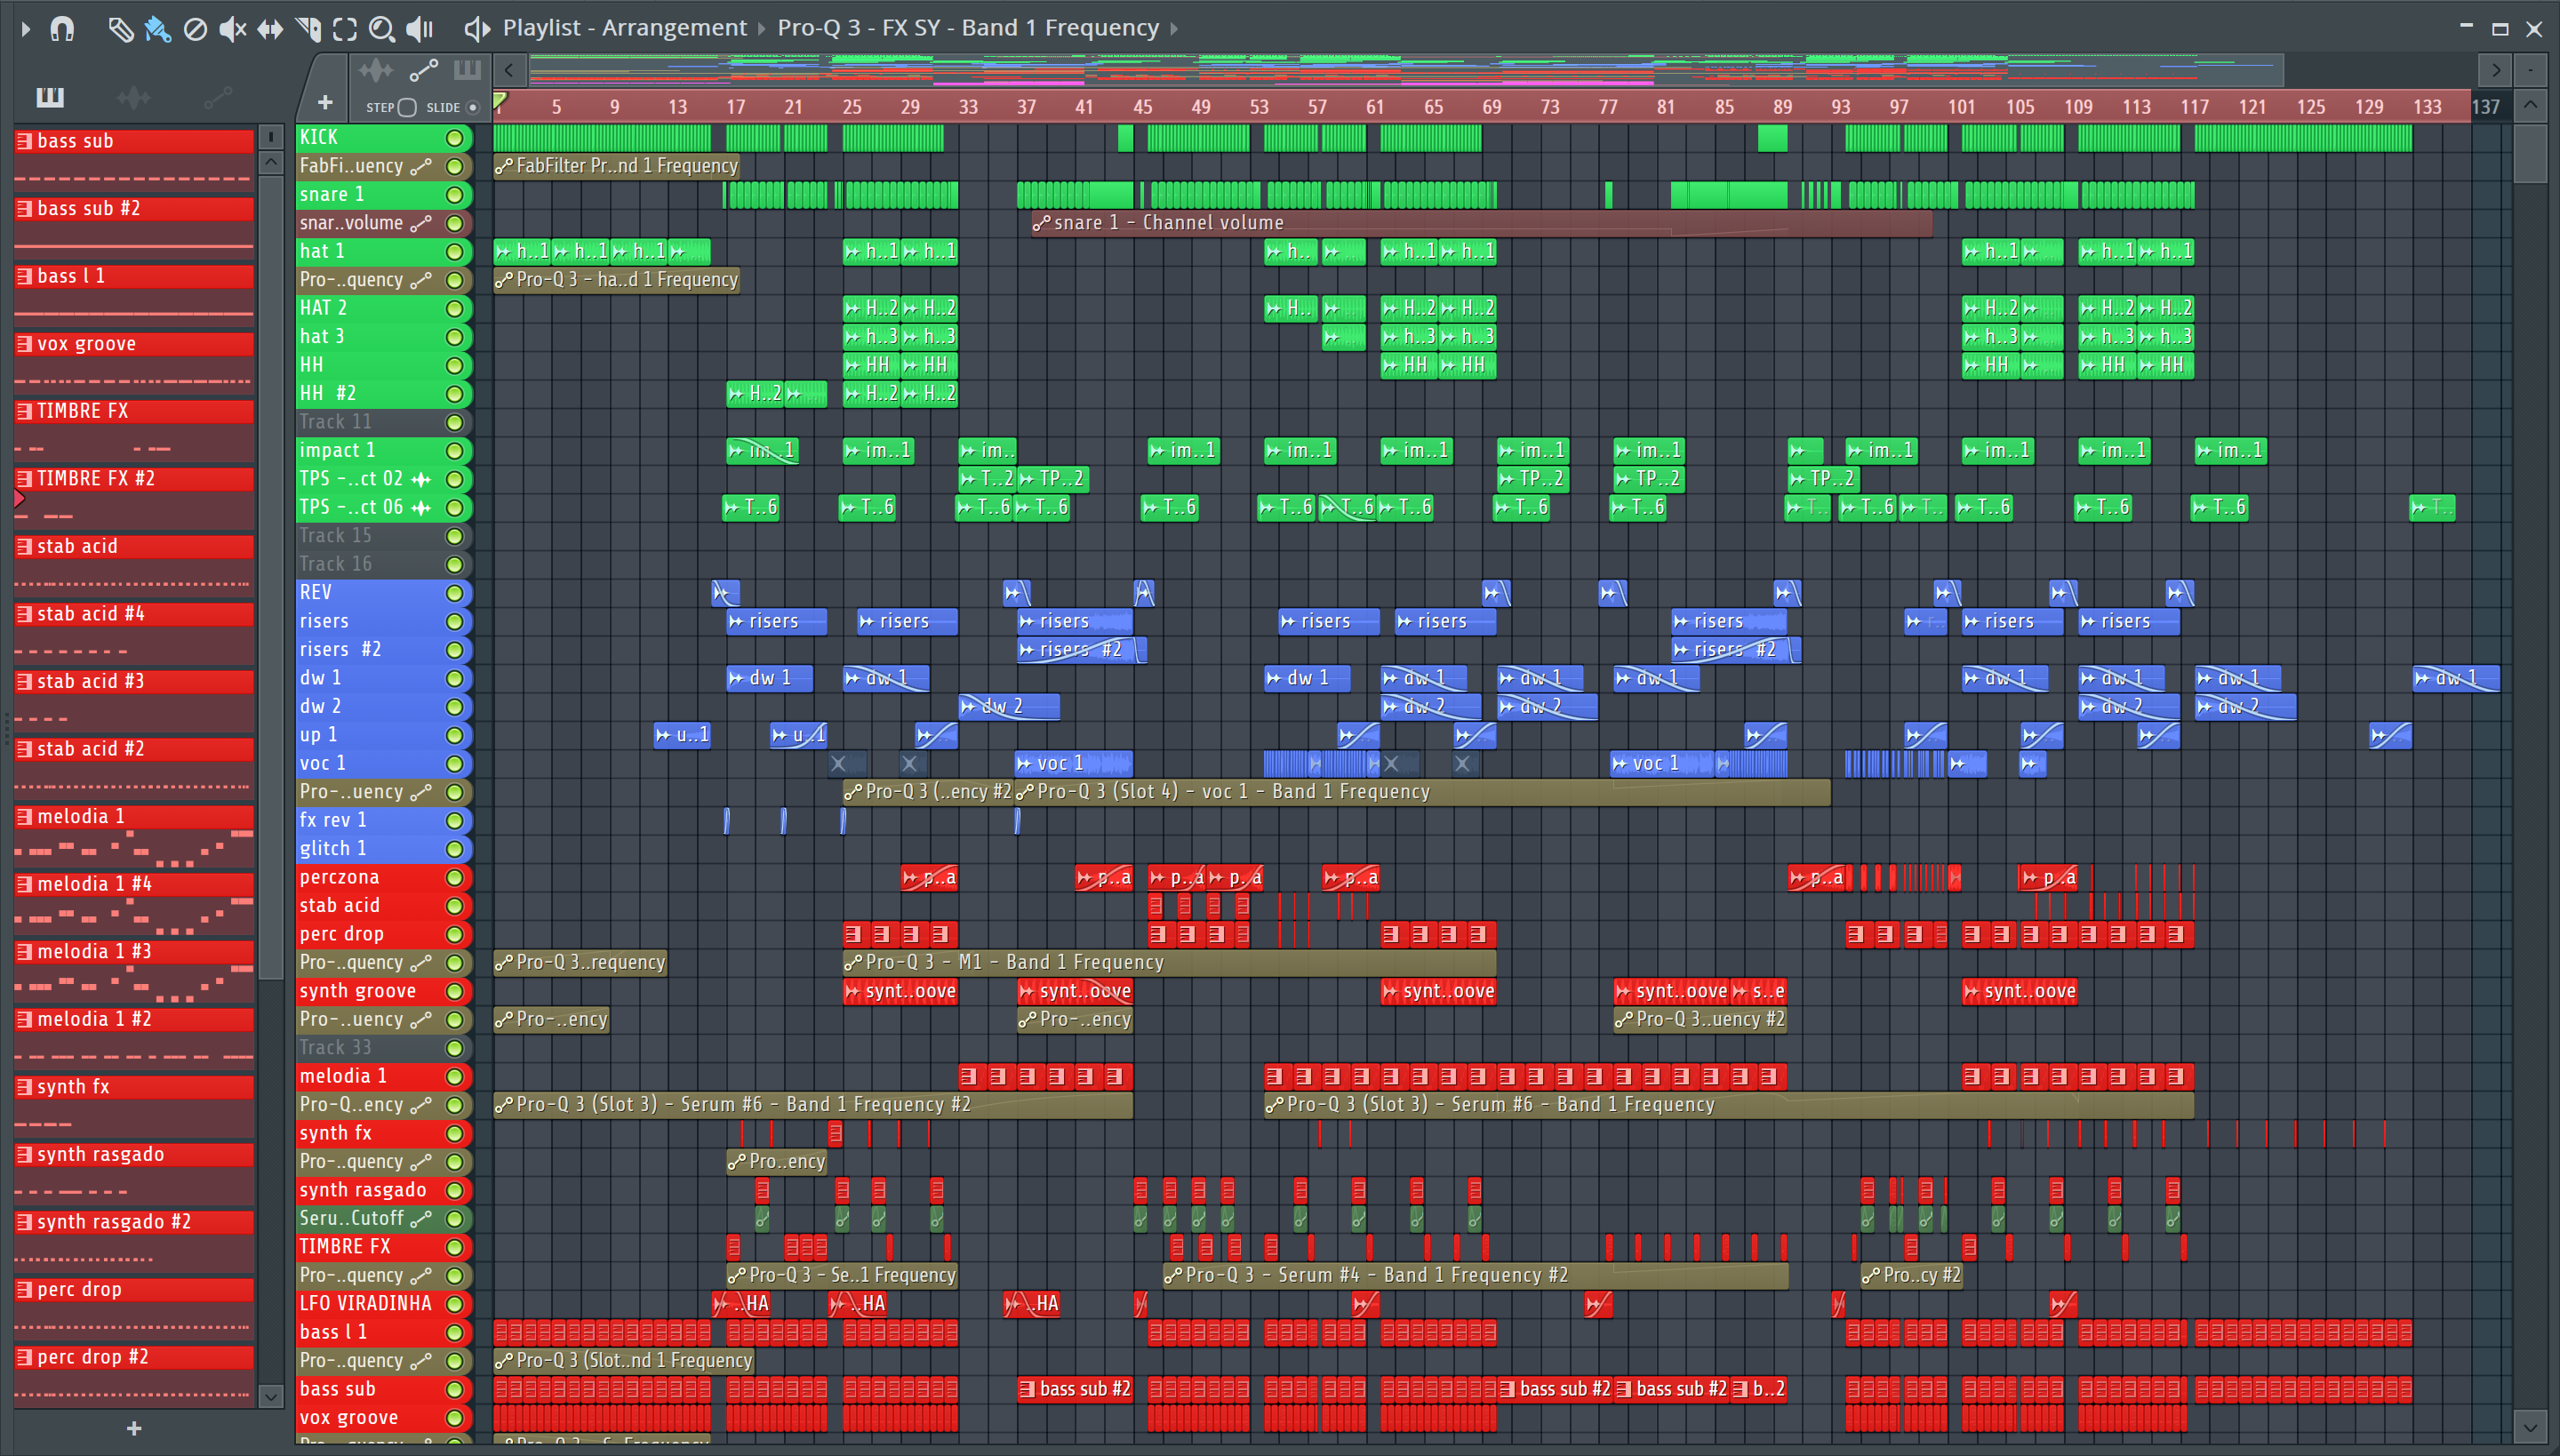Open arrow after 'Playlist - Arrangement'
The width and height of the screenshot is (2560, 1456).
click(761, 29)
